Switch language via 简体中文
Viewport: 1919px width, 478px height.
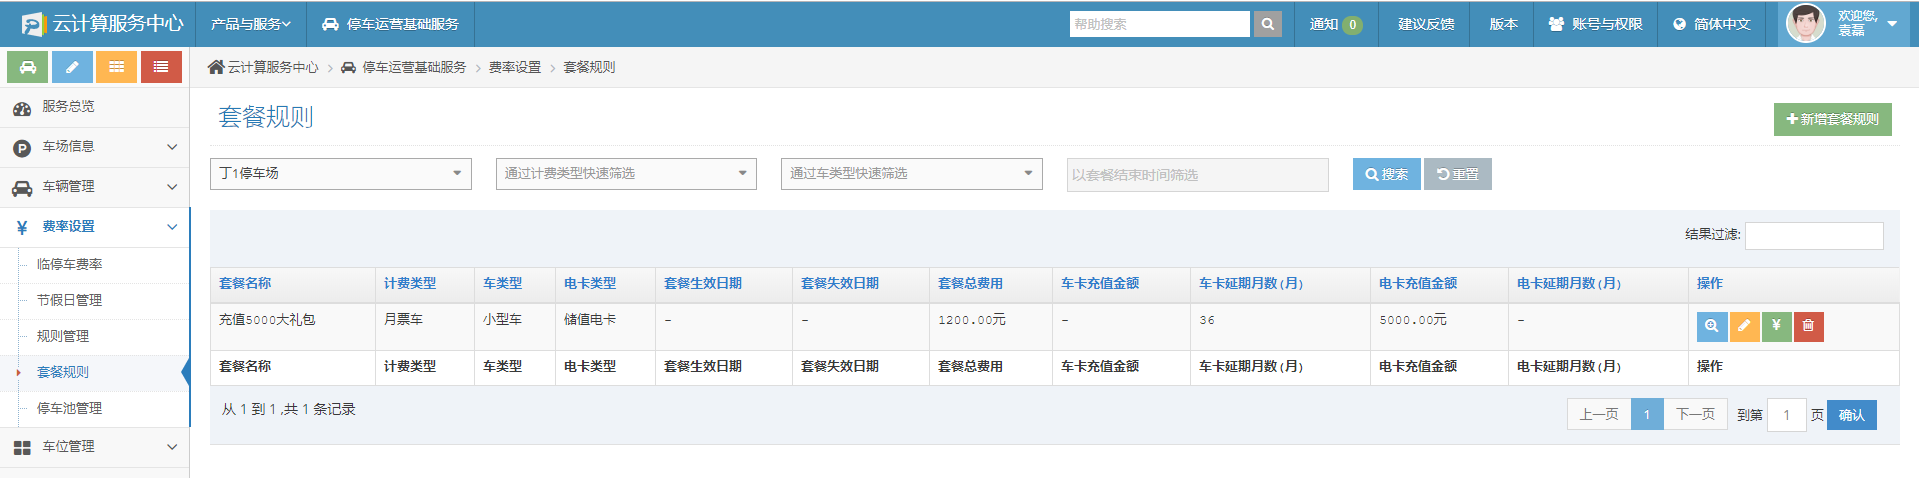[1712, 24]
